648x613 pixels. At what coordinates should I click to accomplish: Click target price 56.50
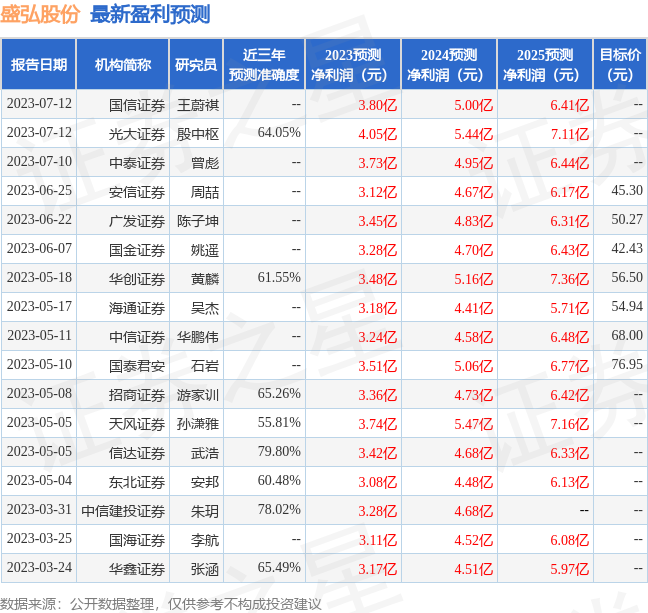coord(627,277)
